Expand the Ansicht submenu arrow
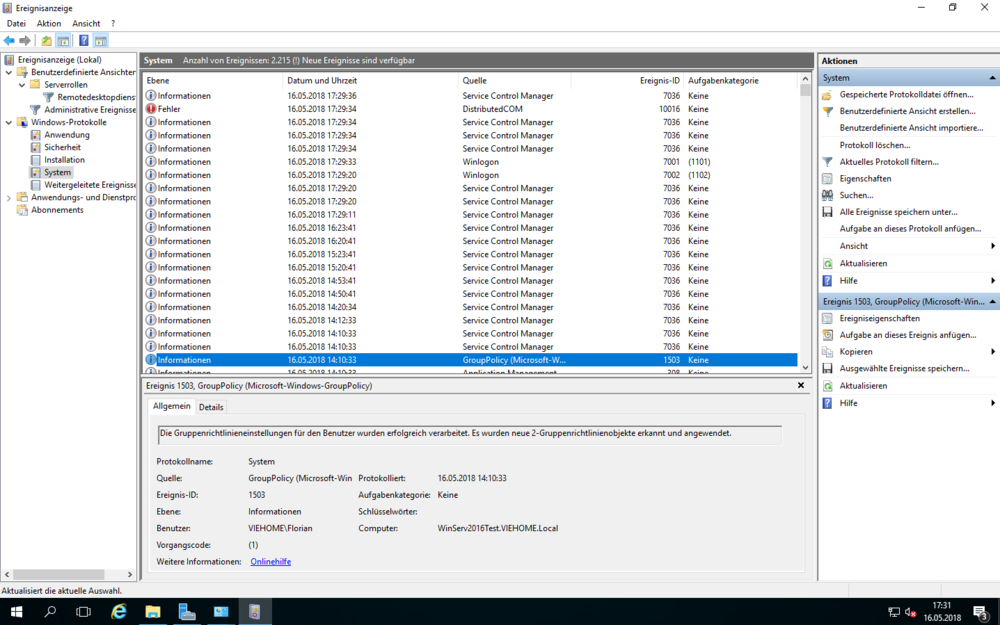Viewport: 1000px width, 625px height. tap(992, 245)
